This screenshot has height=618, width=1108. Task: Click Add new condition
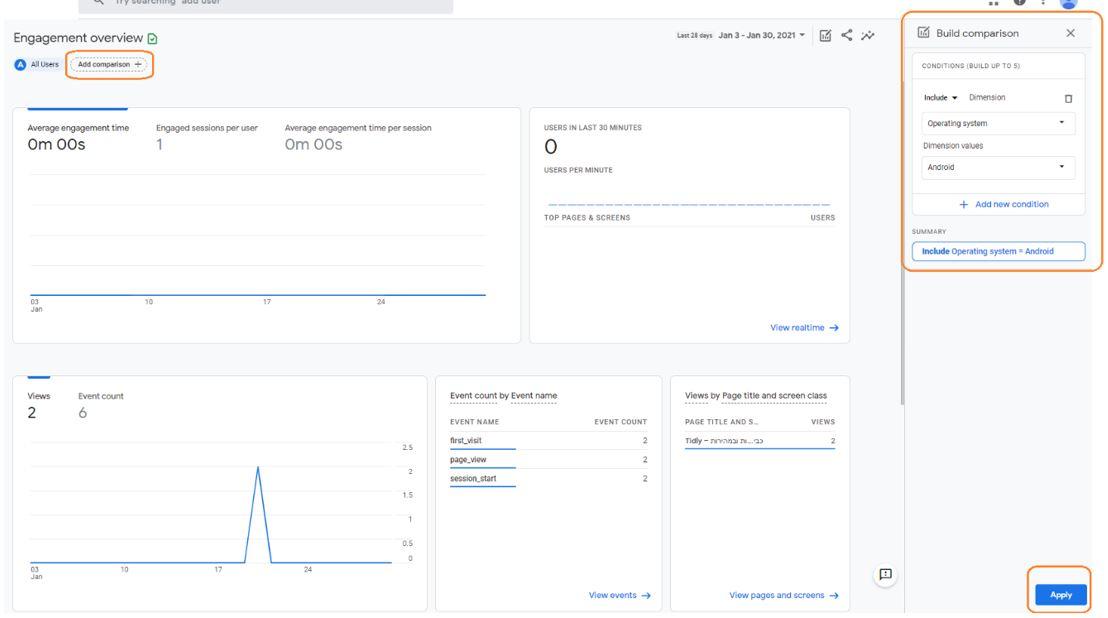[1003, 204]
